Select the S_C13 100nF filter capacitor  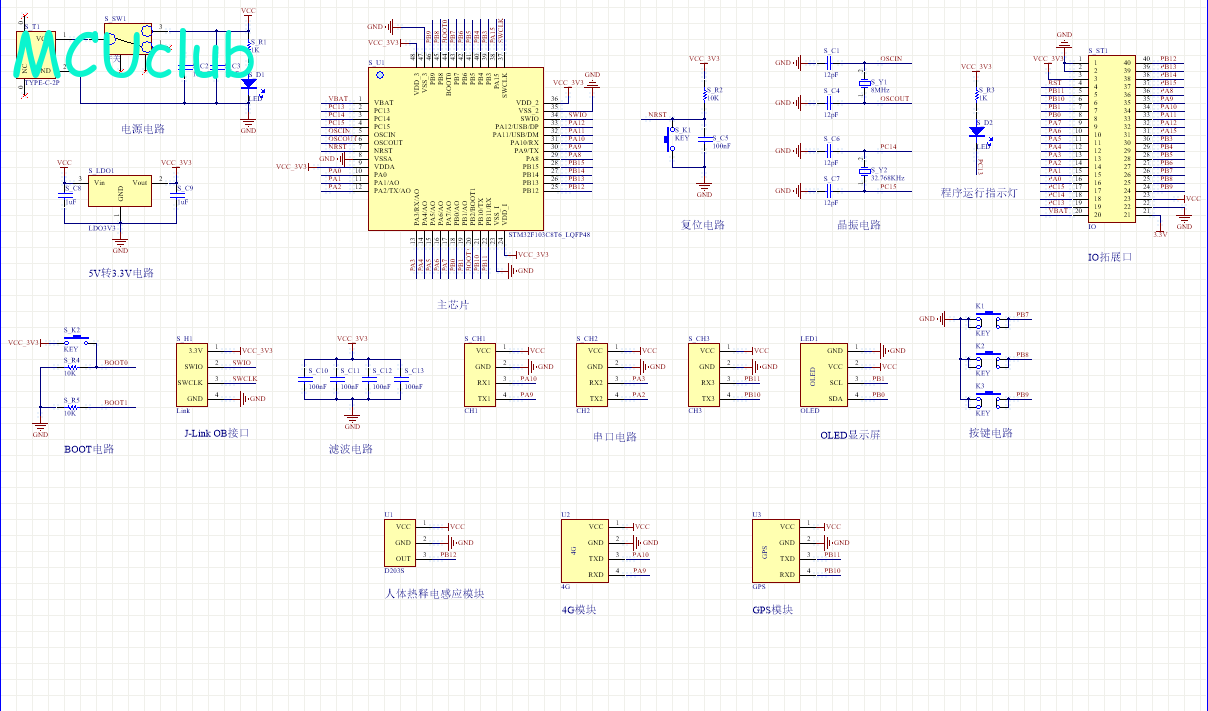pos(400,378)
